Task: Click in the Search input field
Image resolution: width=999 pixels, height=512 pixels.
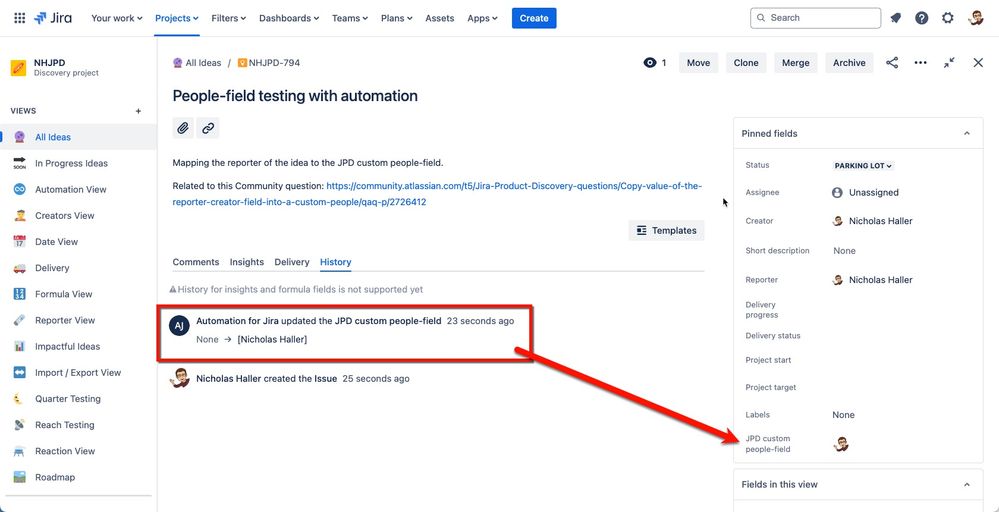Action: pyautogui.click(x=816, y=18)
